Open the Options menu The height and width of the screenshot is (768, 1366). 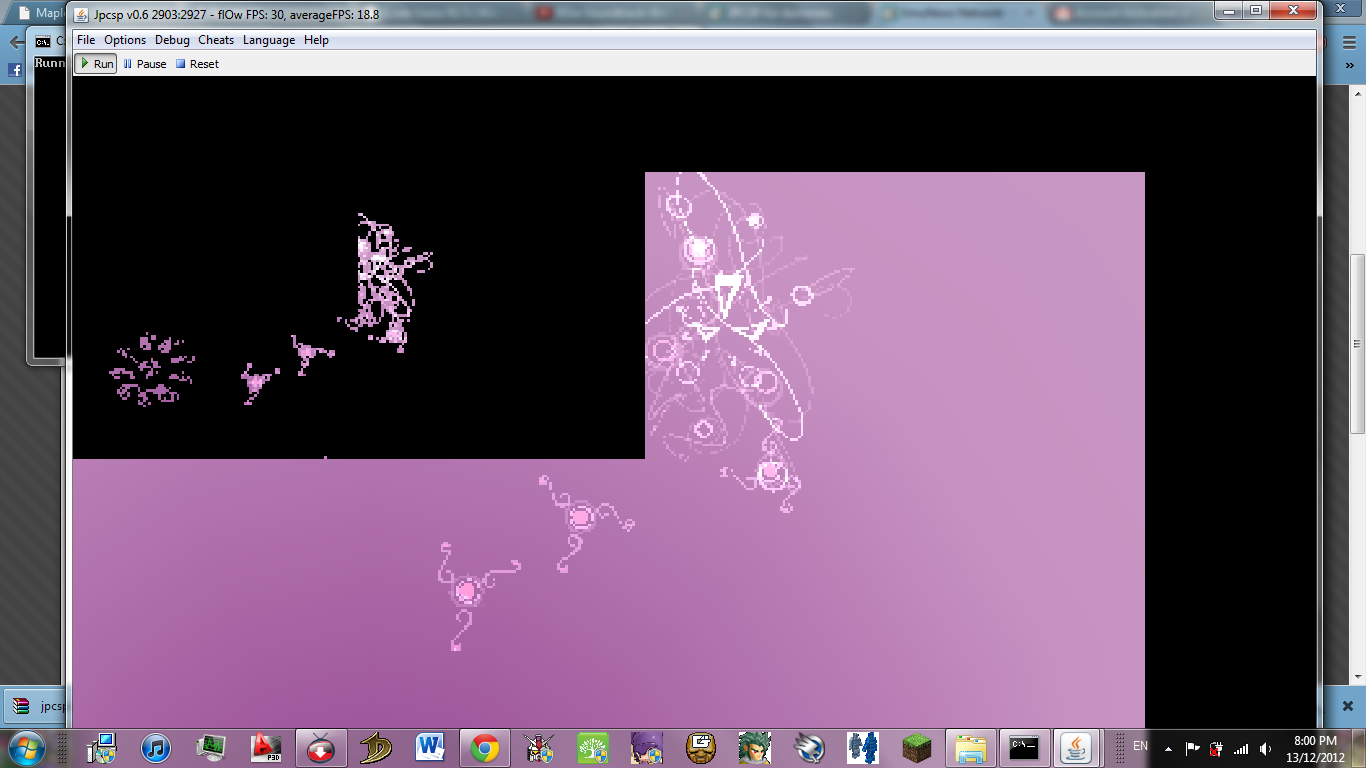click(x=125, y=40)
